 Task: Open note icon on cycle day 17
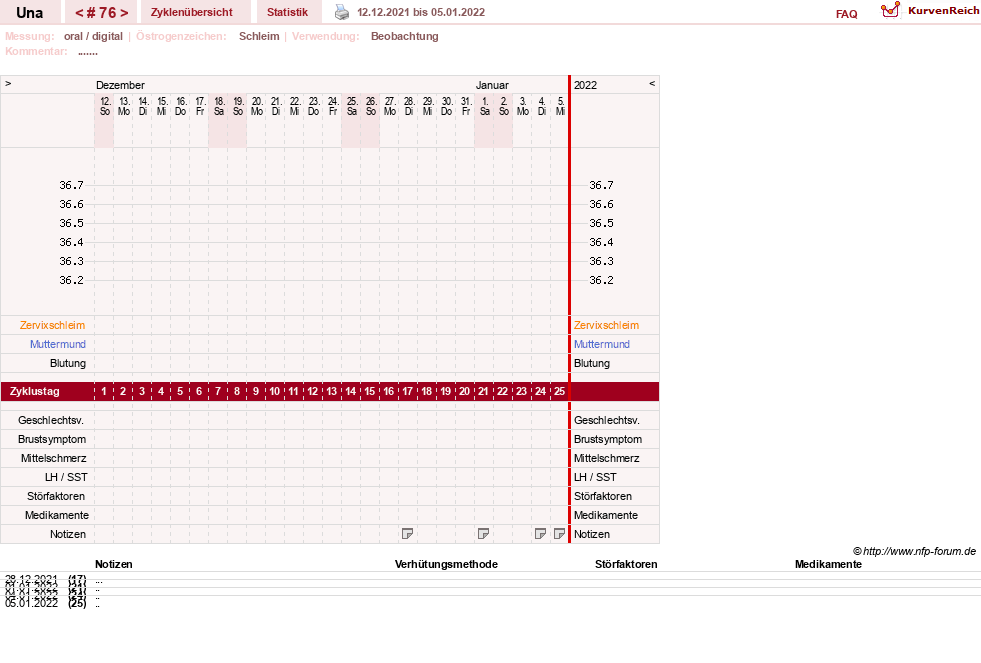tap(407, 534)
